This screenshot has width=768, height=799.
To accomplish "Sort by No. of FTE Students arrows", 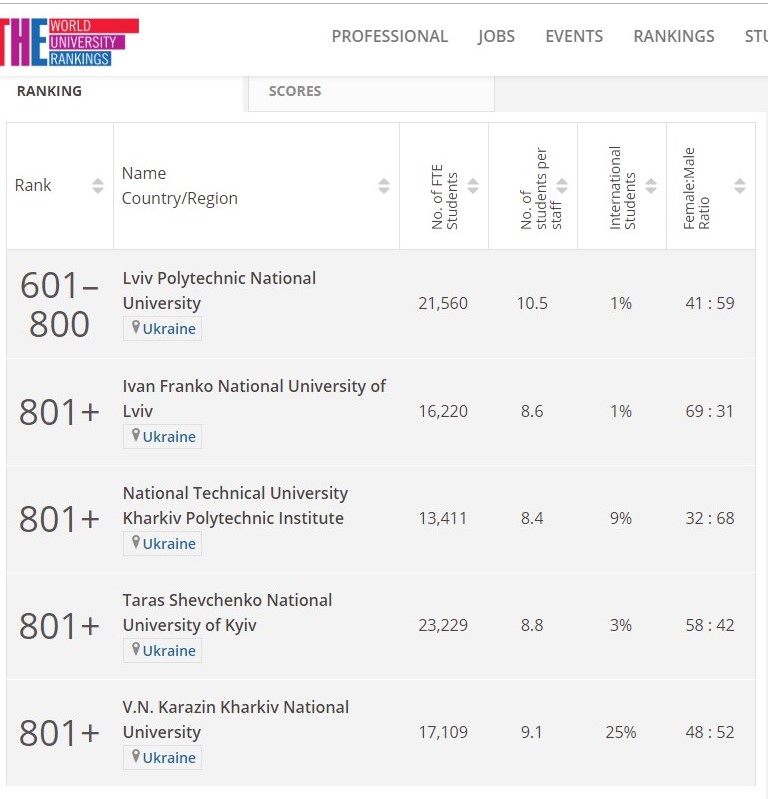I will click(473, 186).
